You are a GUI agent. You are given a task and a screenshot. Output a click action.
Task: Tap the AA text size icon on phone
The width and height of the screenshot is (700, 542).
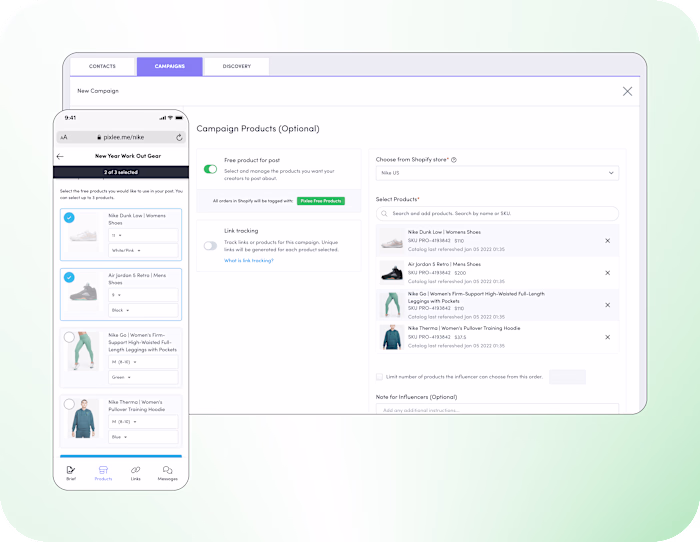coord(64,138)
